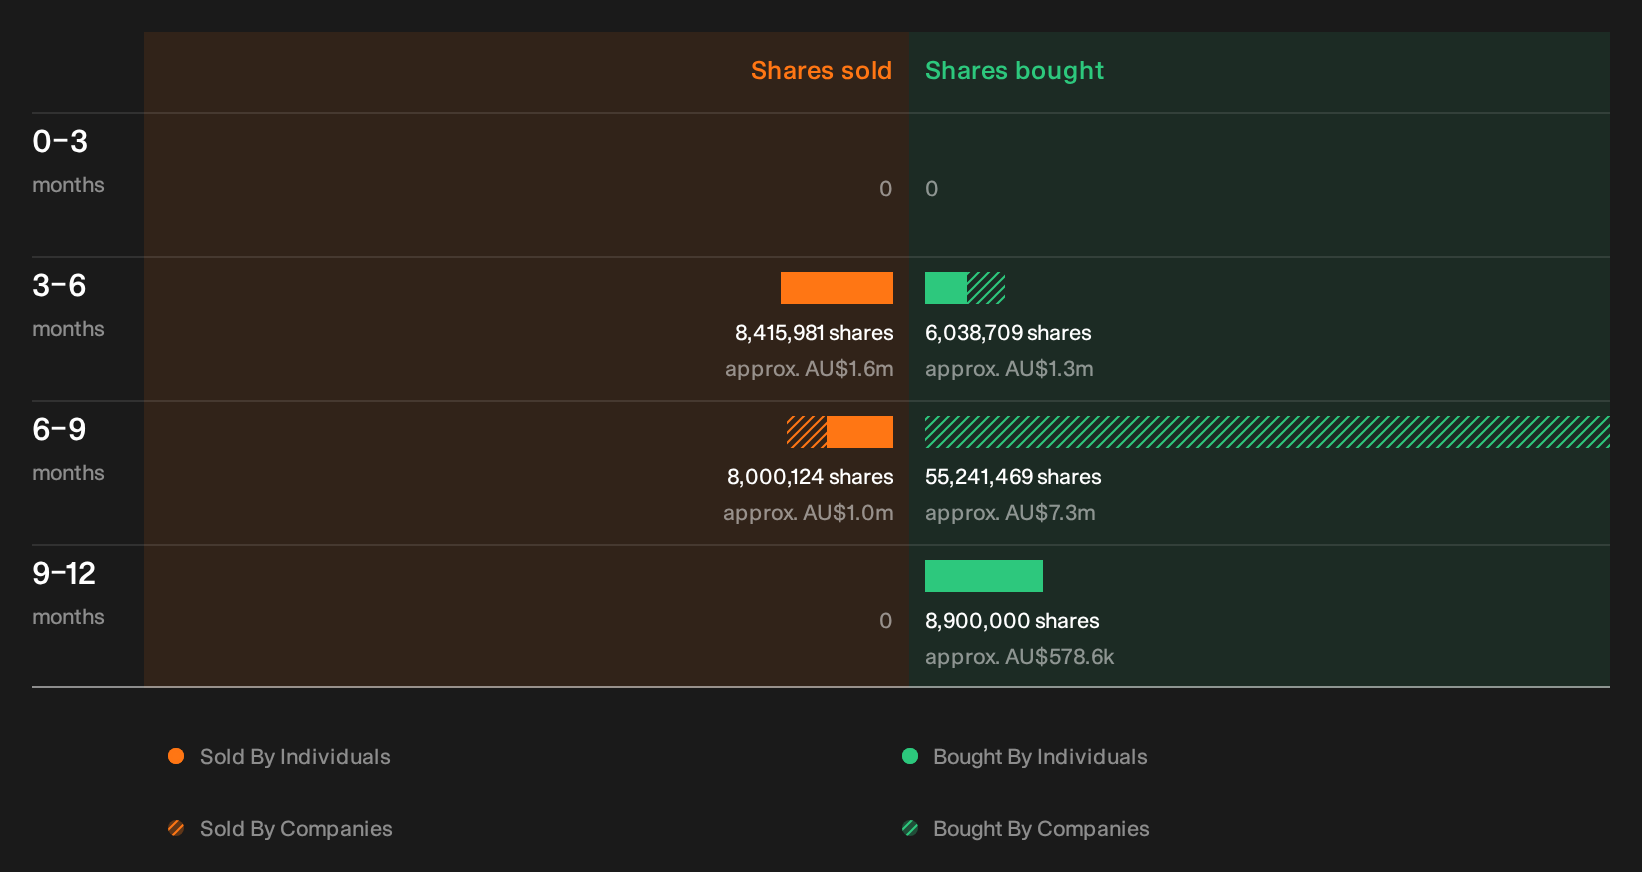
Task: Click the Shares bought column header
Action: tap(1014, 71)
